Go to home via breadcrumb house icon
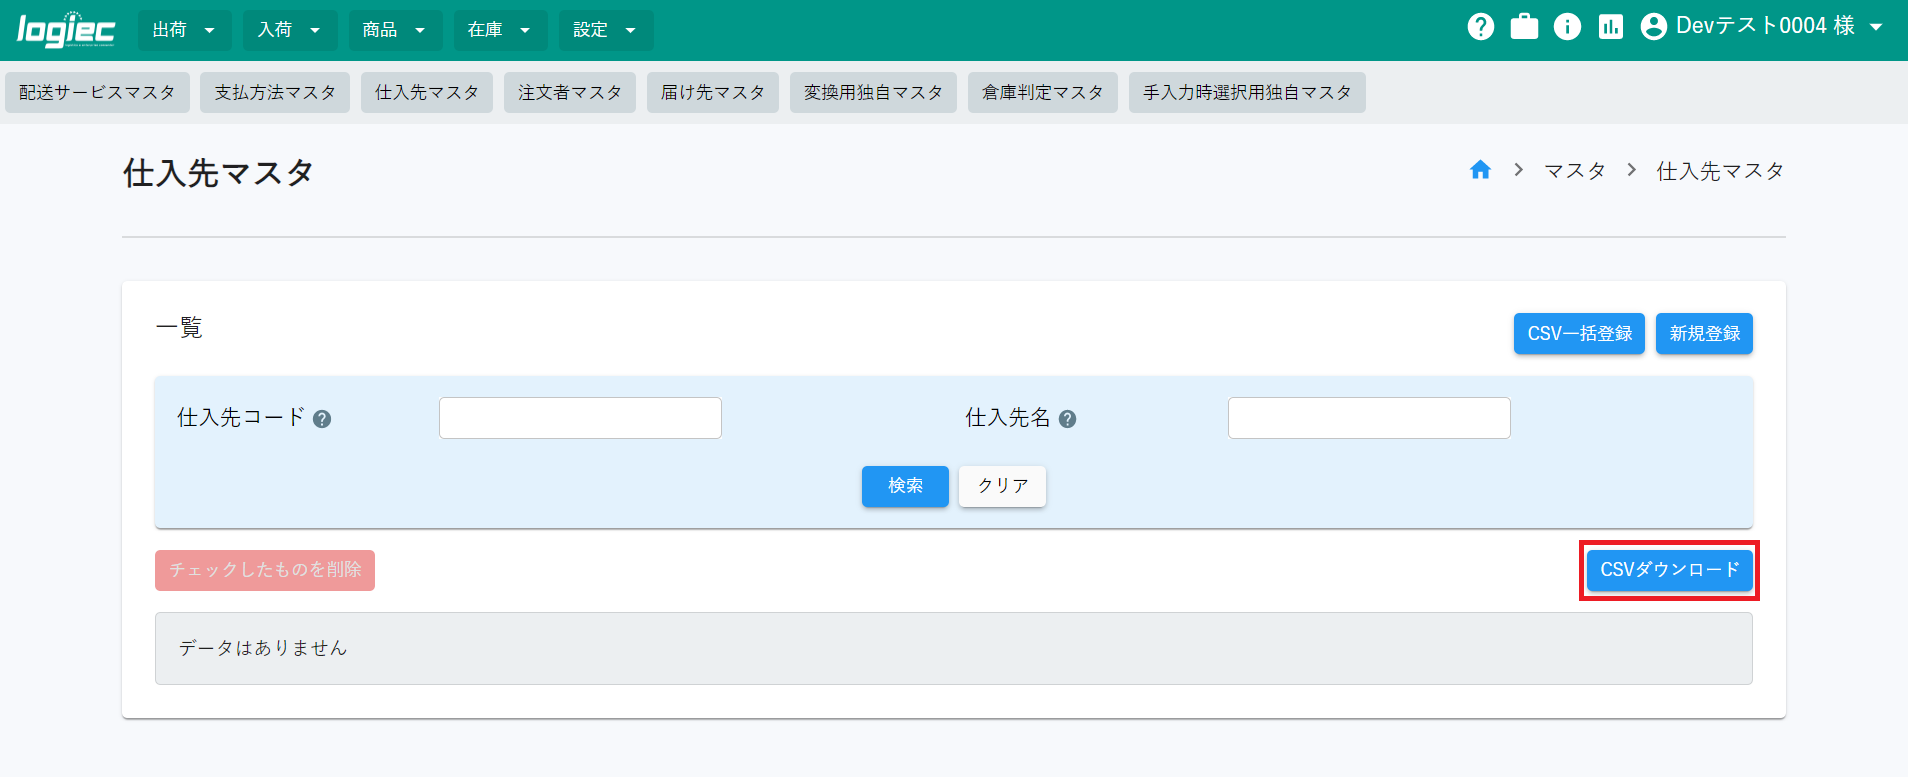This screenshot has width=1908, height=777. coord(1480,170)
